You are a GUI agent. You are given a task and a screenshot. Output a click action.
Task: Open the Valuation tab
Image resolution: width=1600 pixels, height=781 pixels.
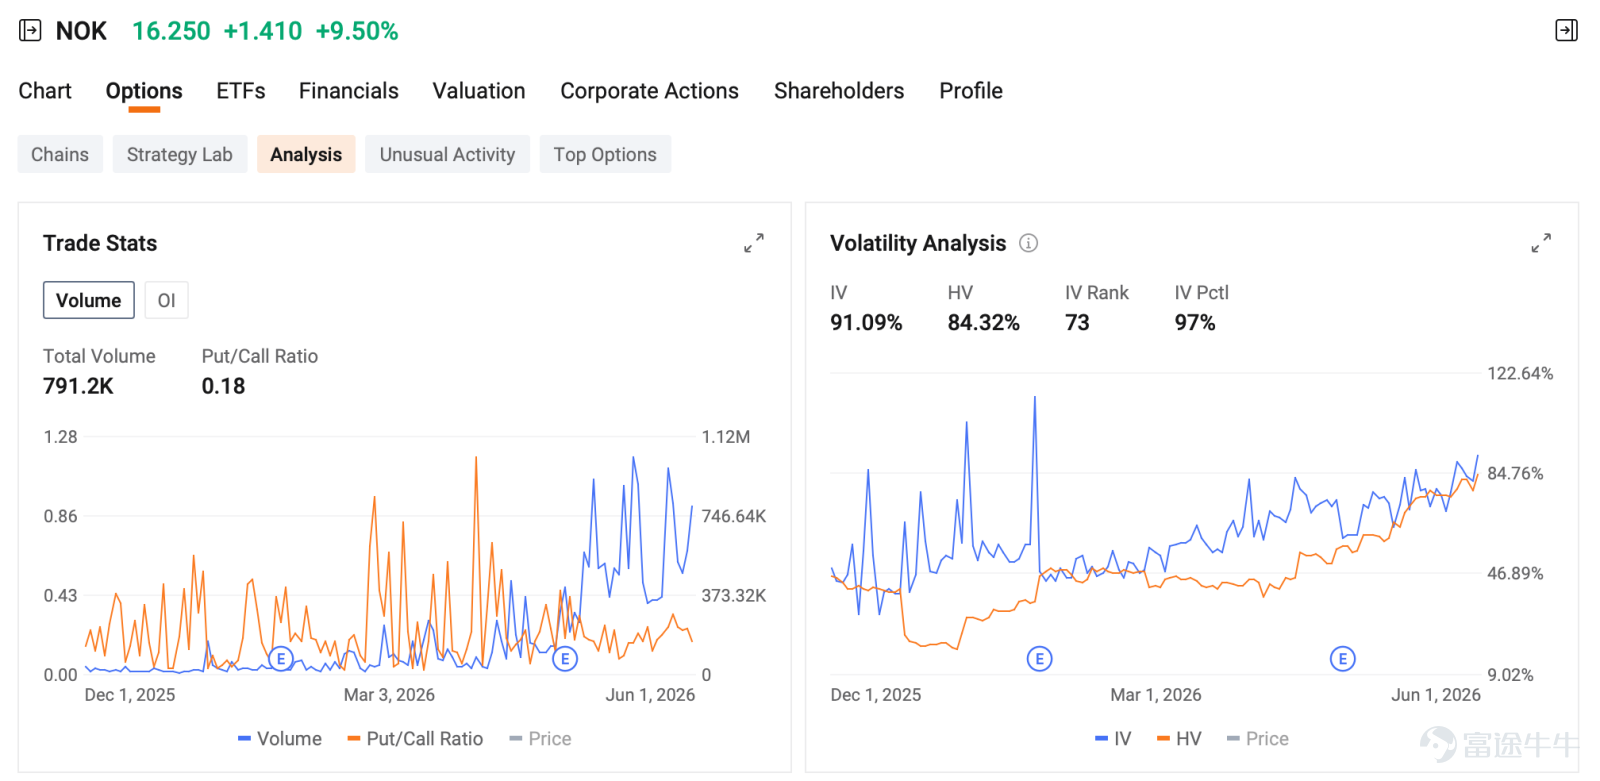point(479,91)
